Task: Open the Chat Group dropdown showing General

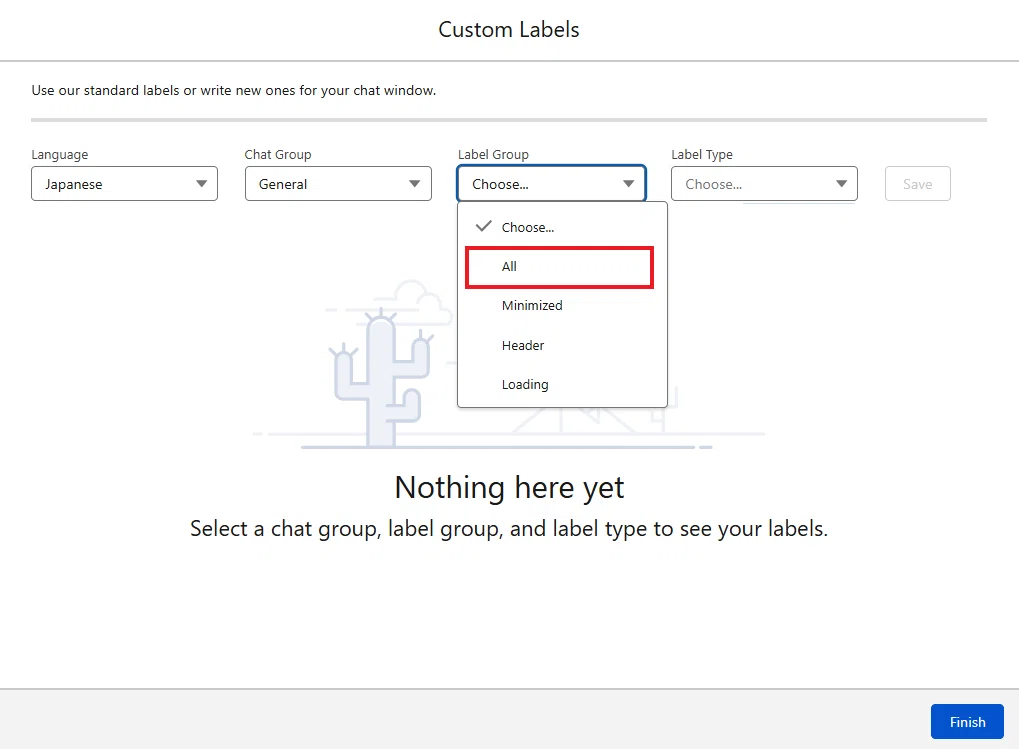Action: 338,184
